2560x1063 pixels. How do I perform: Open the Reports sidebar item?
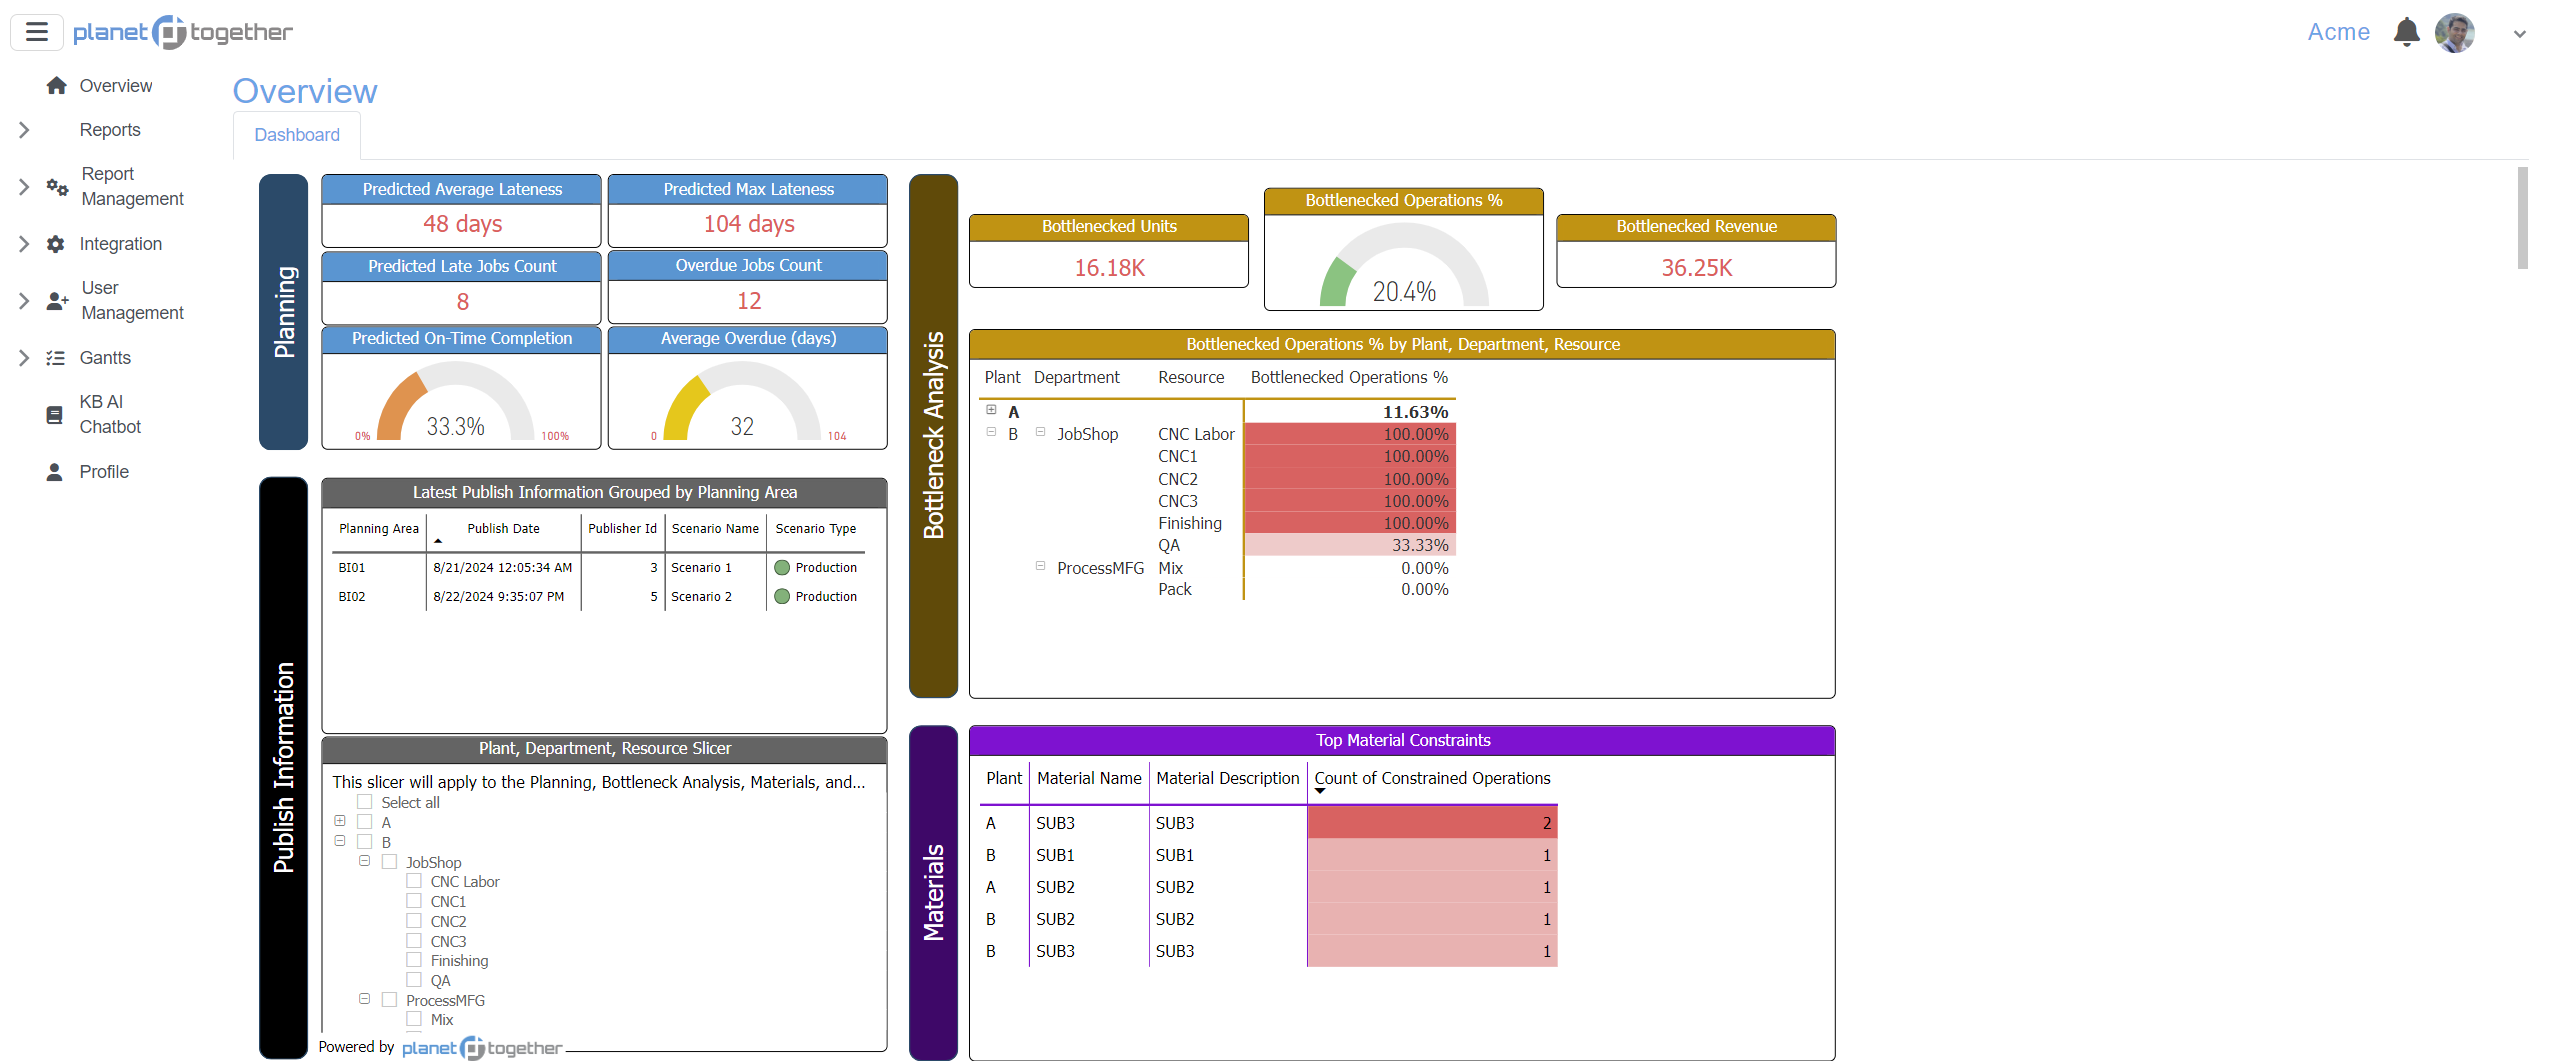coord(110,130)
